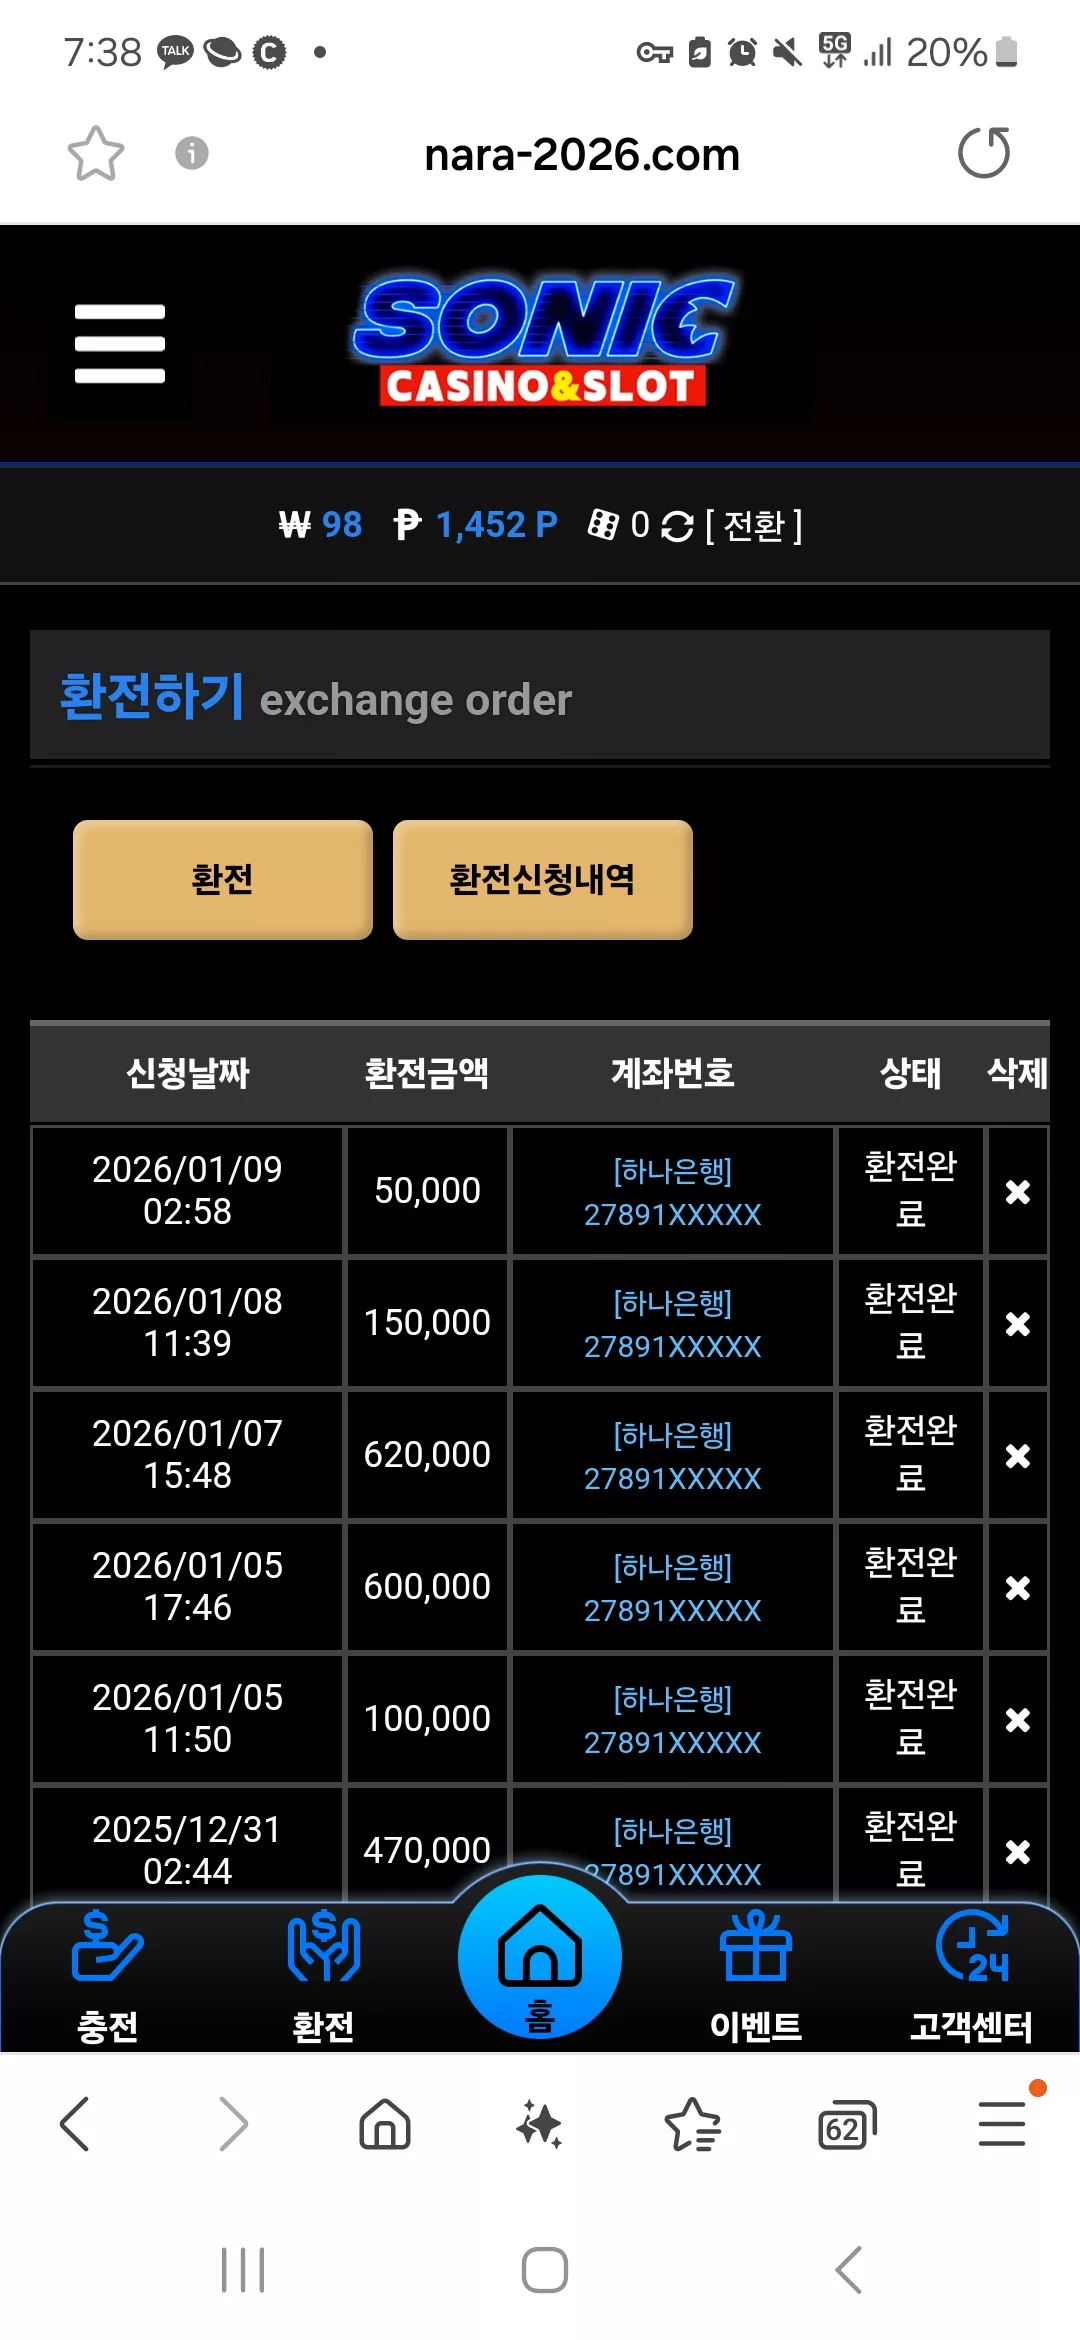Viewport: 1080px width, 2340px height.
Task: Click the nara-2026.com address bar
Action: 582,155
